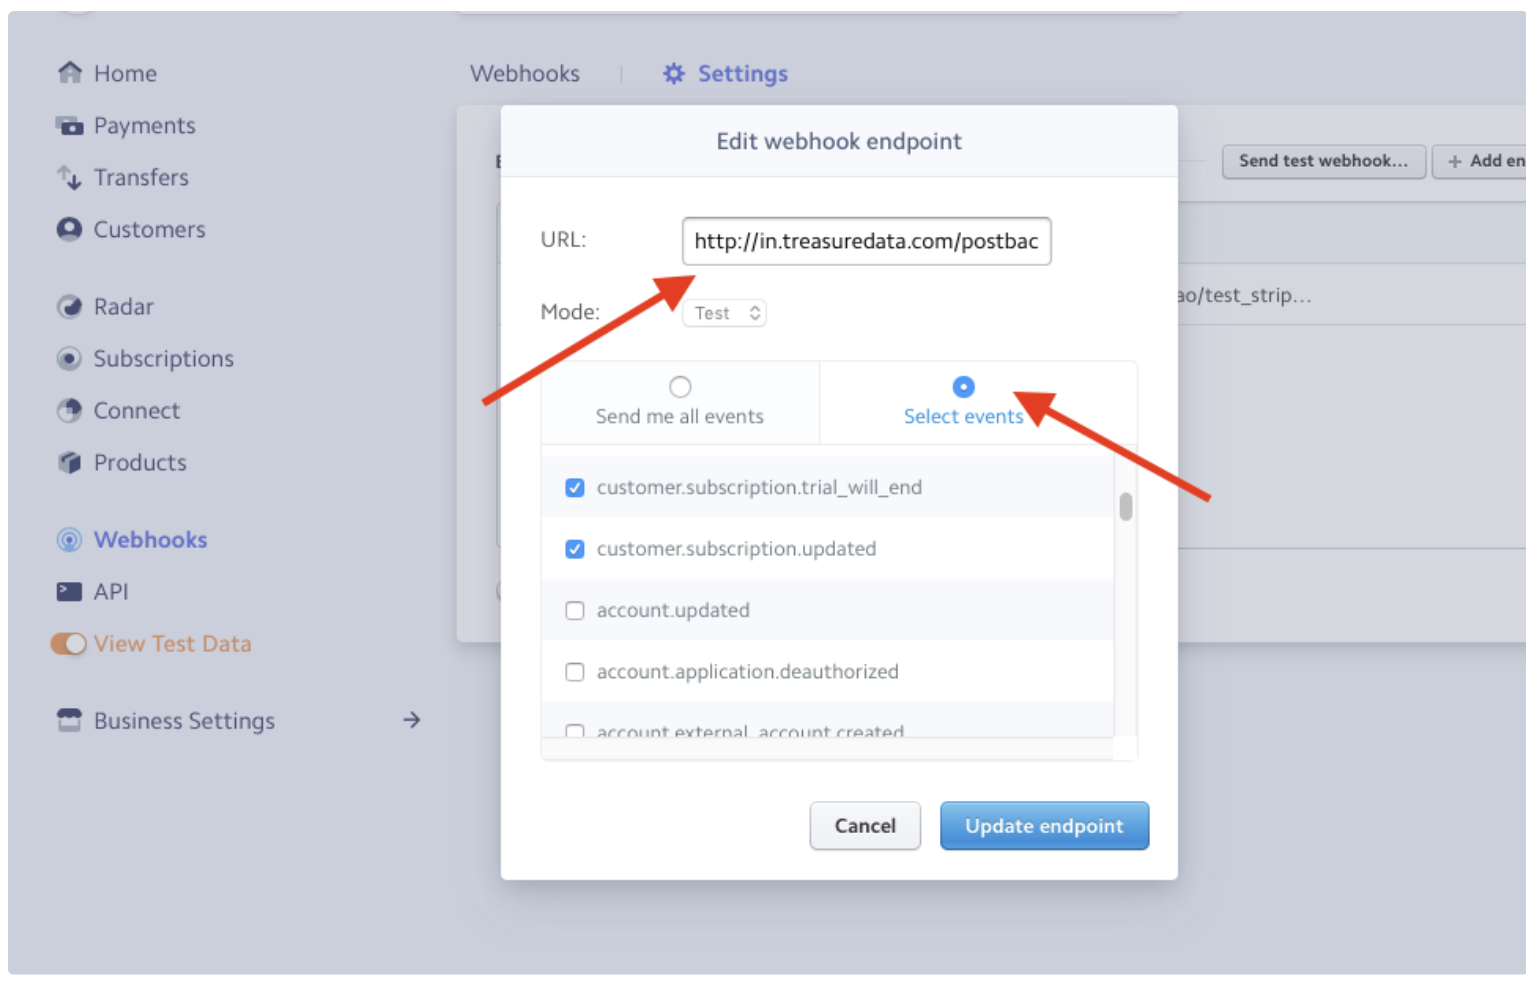Click the Update endpoint button
This screenshot has height=990, width=1540.
1044,826
